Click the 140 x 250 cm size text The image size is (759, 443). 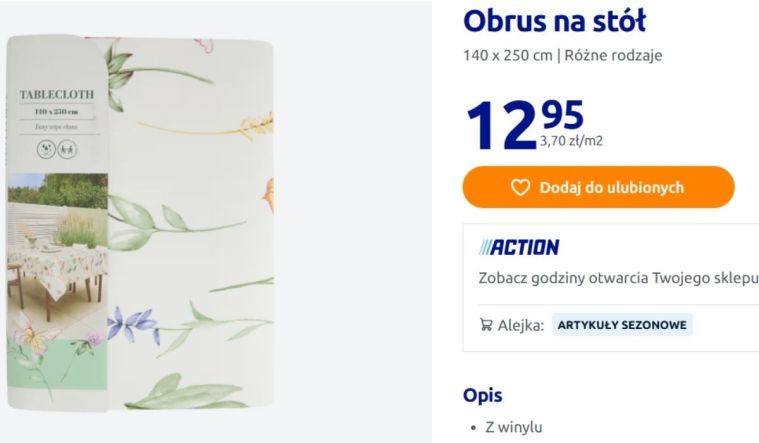pyautogui.click(x=507, y=56)
